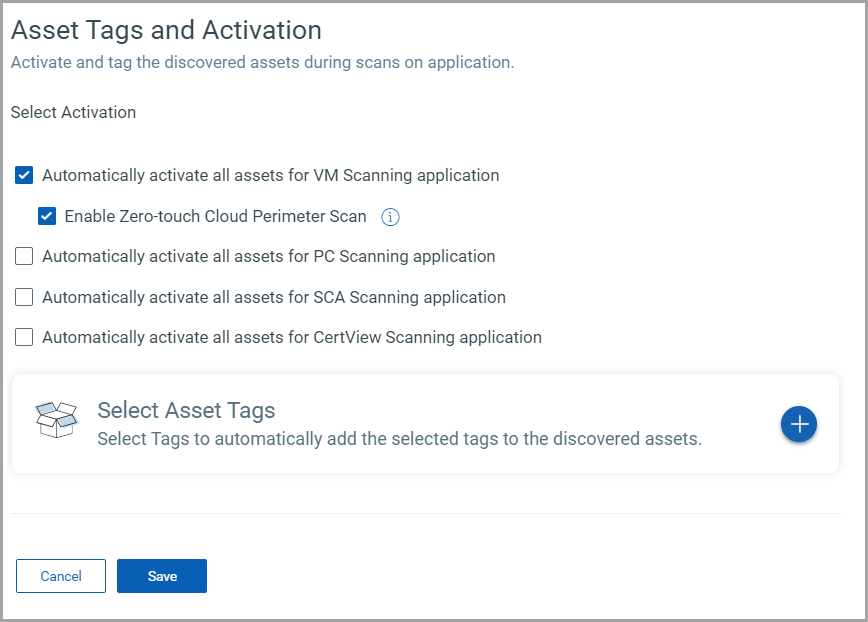Click the Select Asset Tags heading
The image size is (868, 622).
(186, 410)
